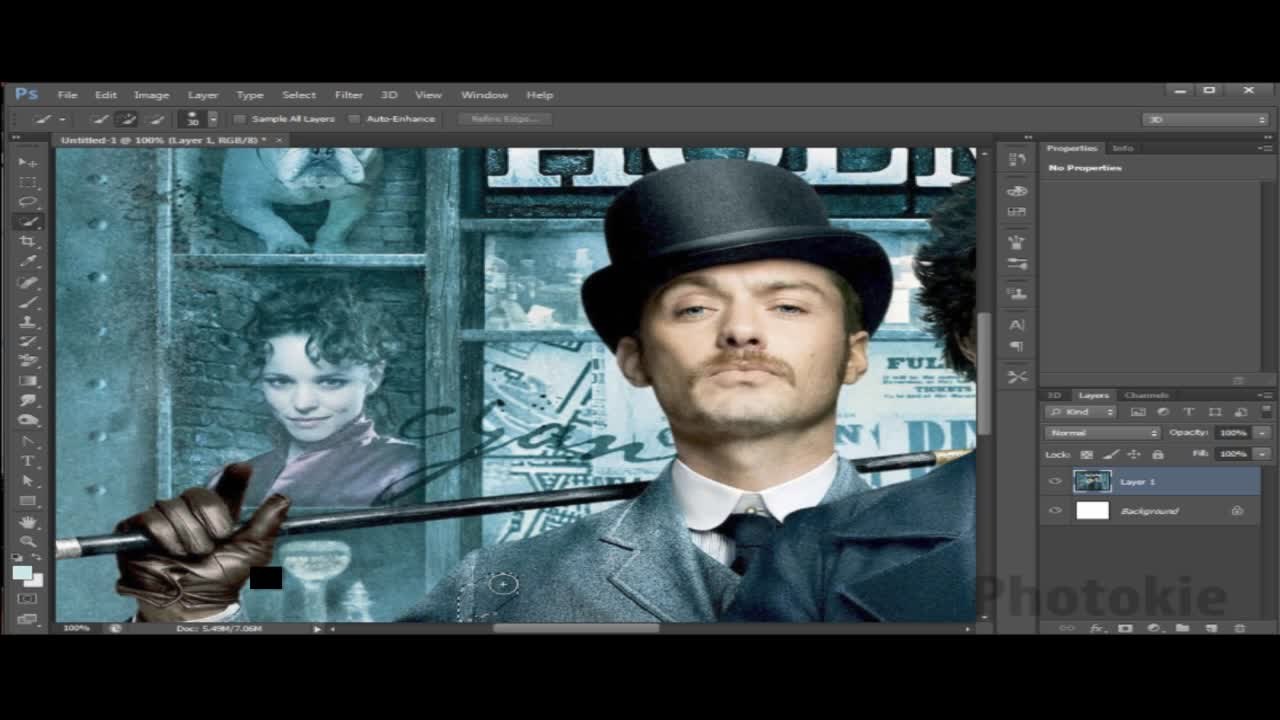Open the Normal blend mode dropdown

coord(1102,433)
